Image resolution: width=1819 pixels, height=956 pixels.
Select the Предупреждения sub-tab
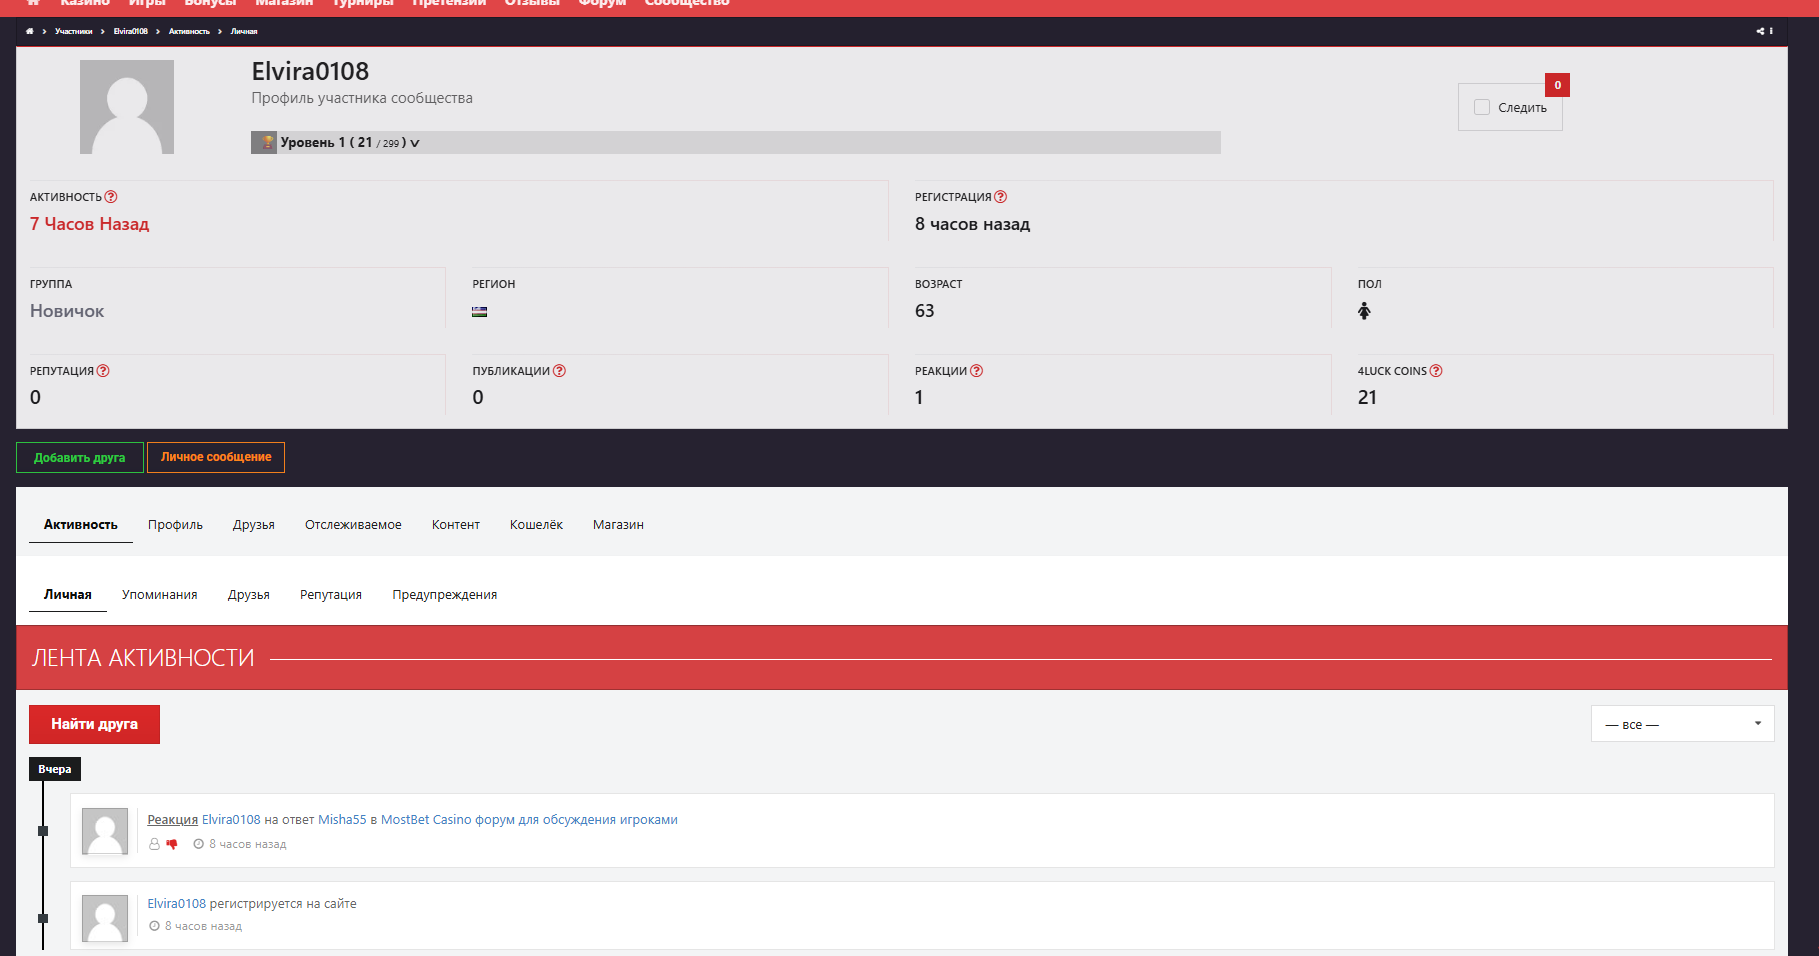pyautogui.click(x=444, y=595)
